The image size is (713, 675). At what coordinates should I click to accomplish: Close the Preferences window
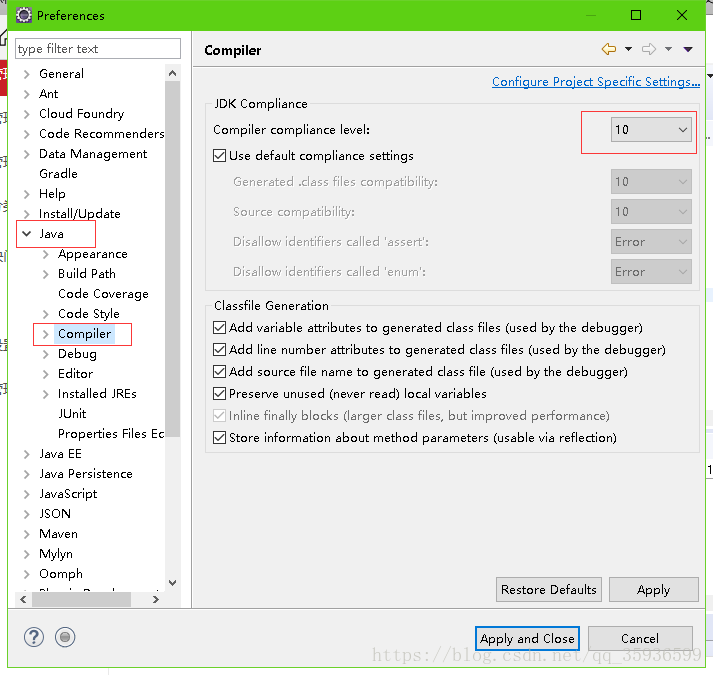pyautogui.click(x=682, y=15)
